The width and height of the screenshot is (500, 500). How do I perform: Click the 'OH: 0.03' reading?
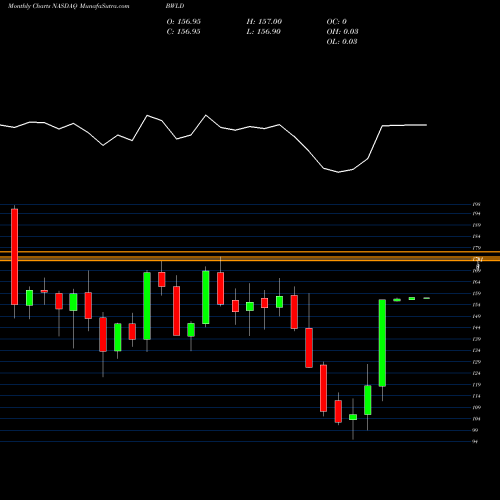click(x=342, y=31)
